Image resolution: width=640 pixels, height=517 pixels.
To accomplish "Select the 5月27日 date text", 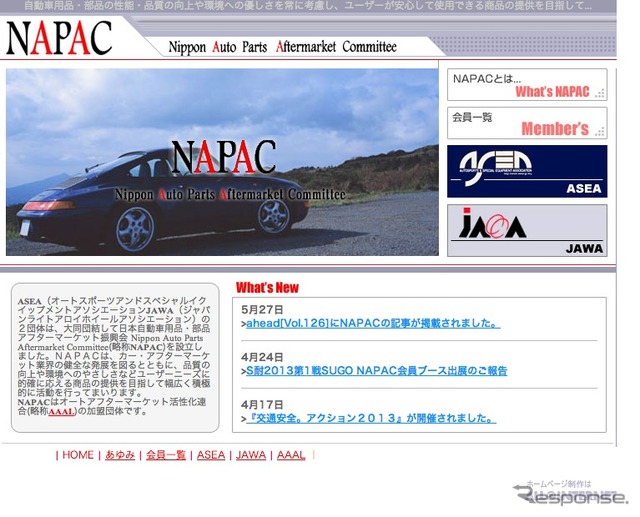I will [x=262, y=310].
